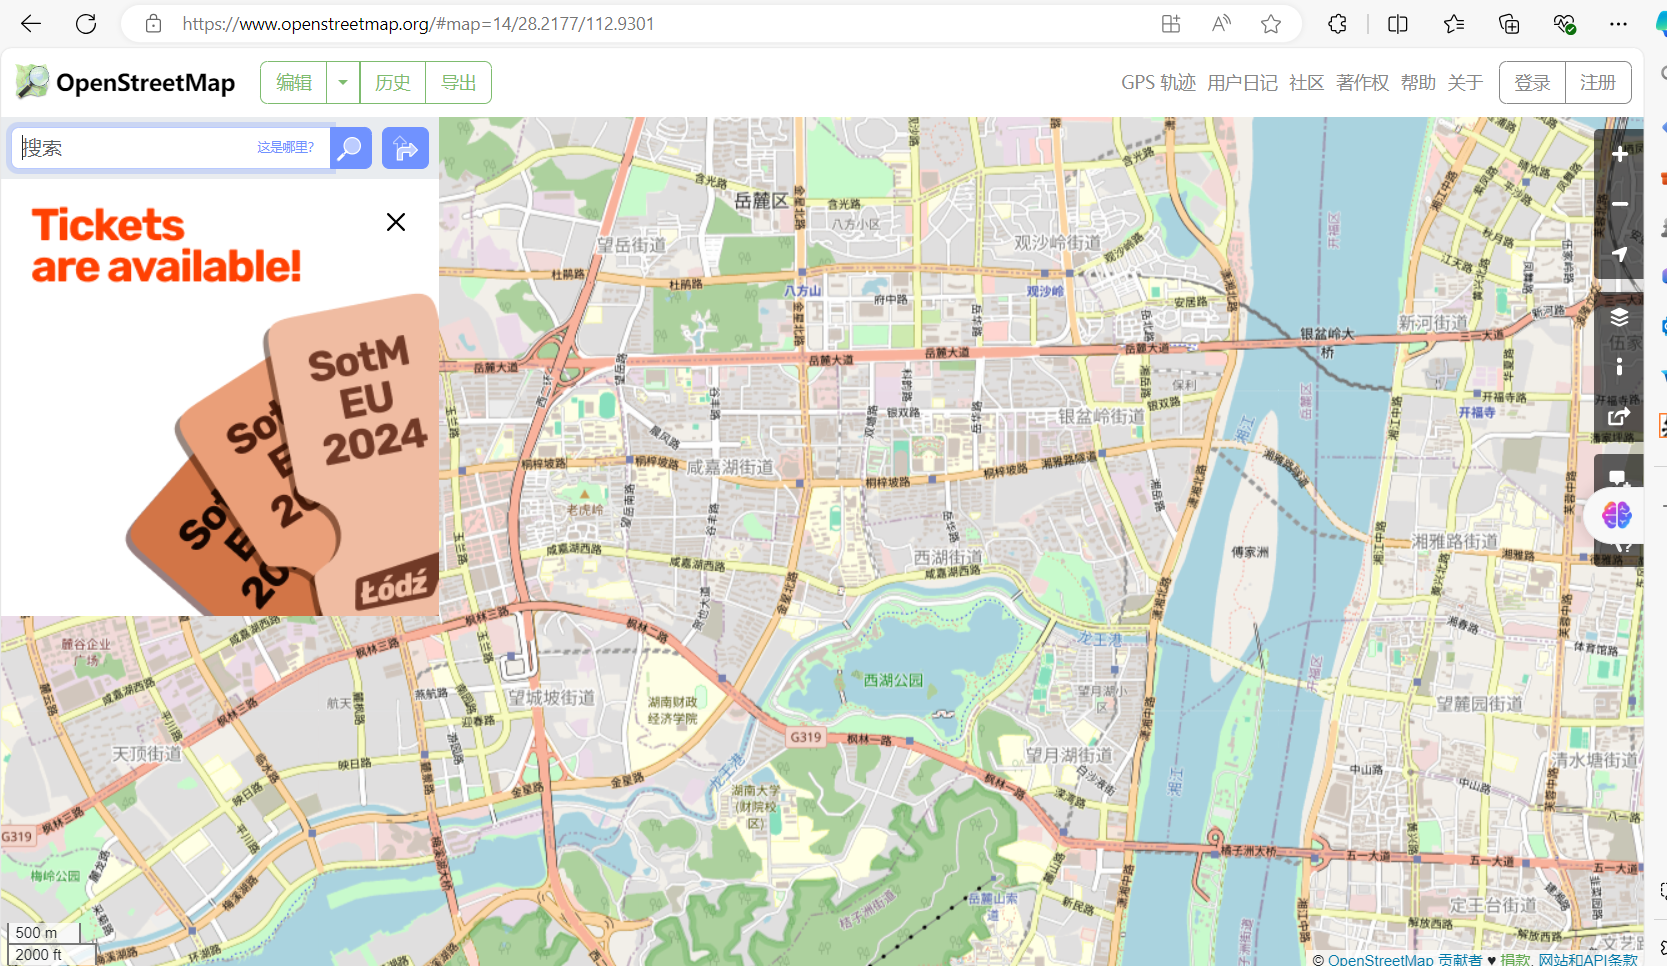Close the SotM EU tickets banner
The height and width of the screenshot is (966, 1667).
(396, 222)
